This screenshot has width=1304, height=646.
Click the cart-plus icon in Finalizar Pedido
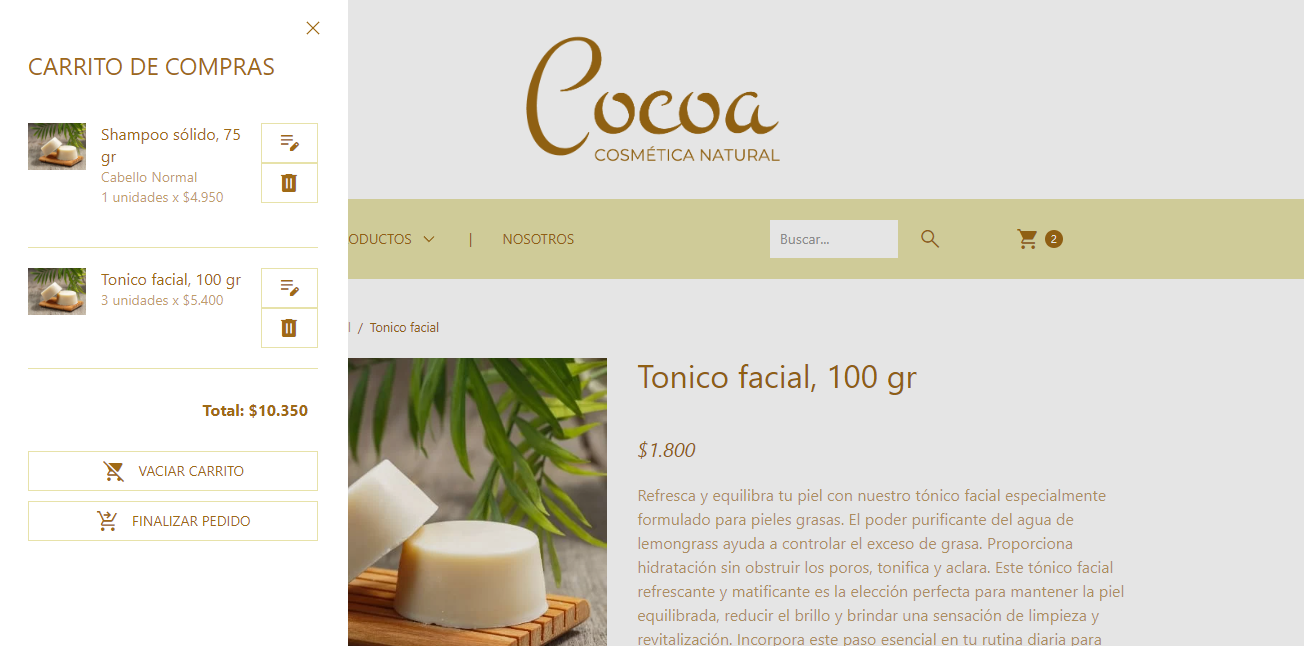click(107, 521)
